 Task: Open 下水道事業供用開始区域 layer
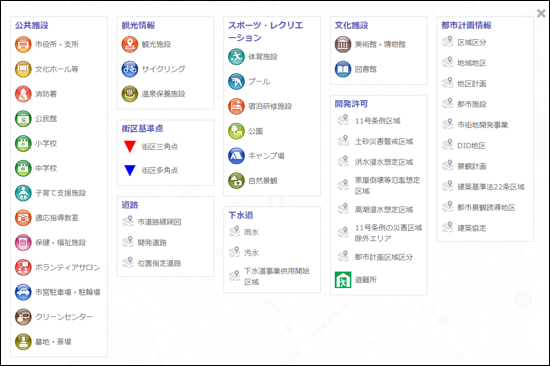(x=269, y=276)
